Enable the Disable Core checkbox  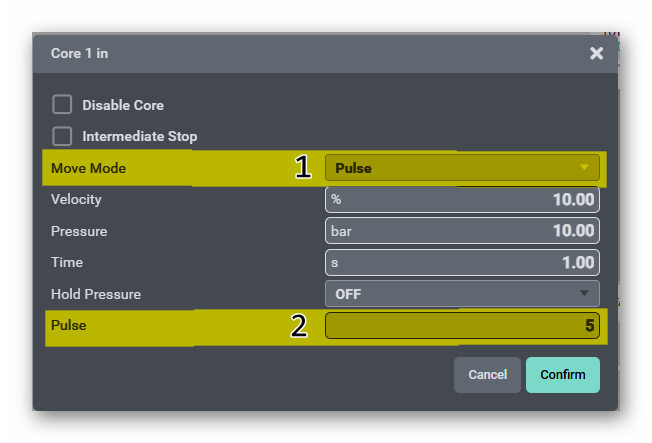coord(62,105)
